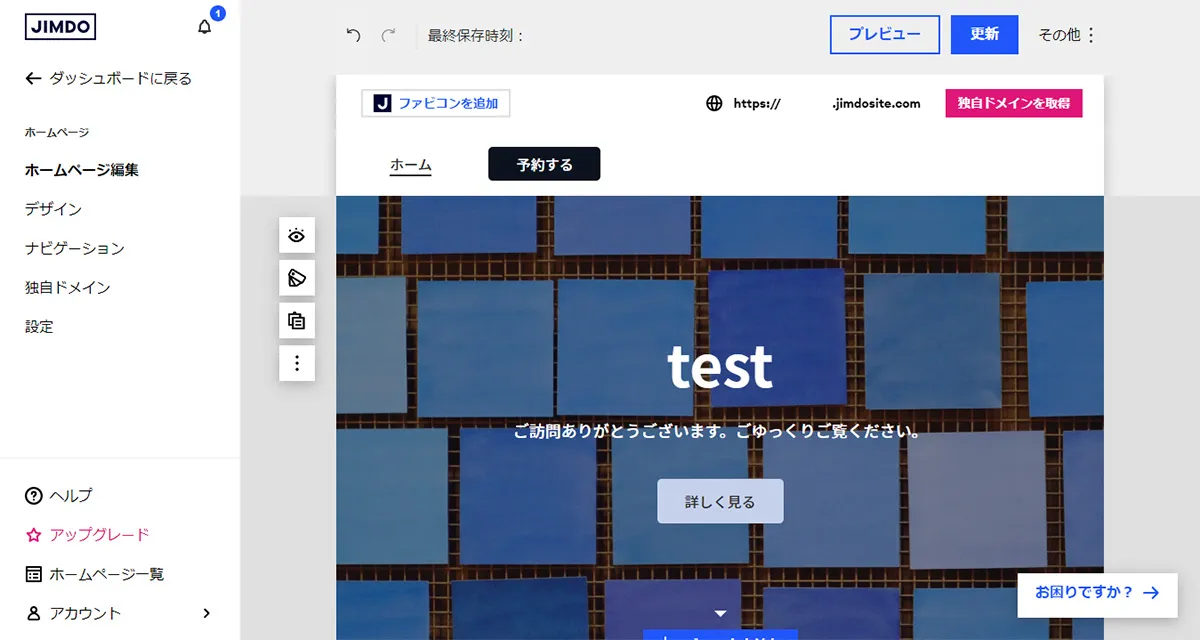Image resolution: width=1200 pixels, height=640 pixels.
Task: Undo the last change
Action: click(350, 34)
